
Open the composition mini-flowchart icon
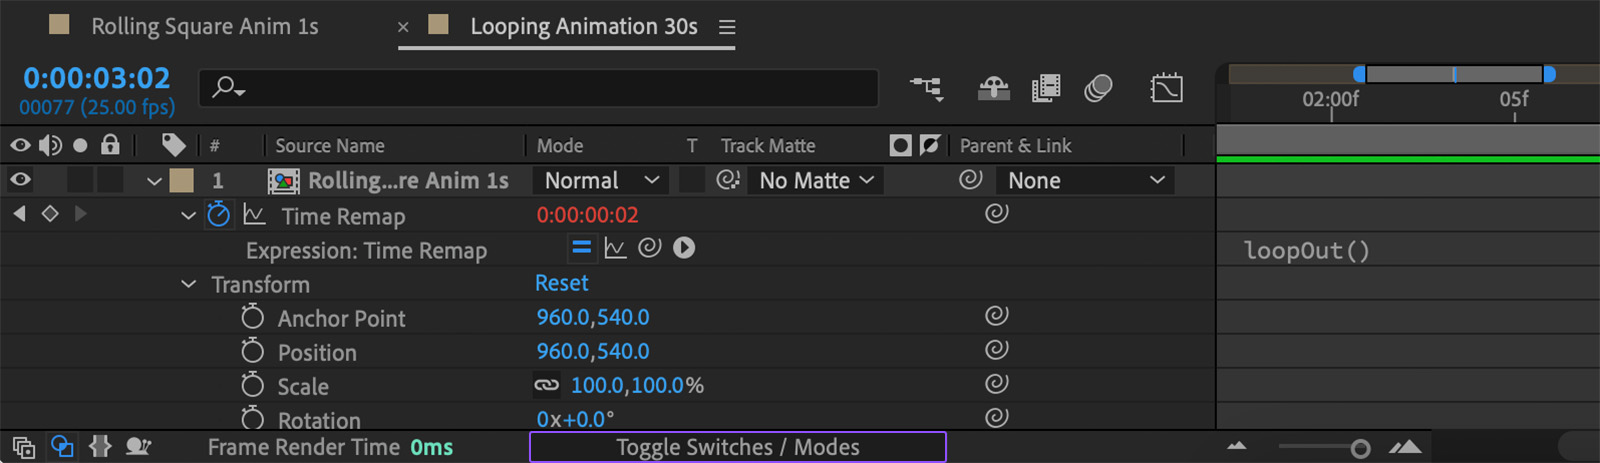pyautogui.click(x=926, y=89)
